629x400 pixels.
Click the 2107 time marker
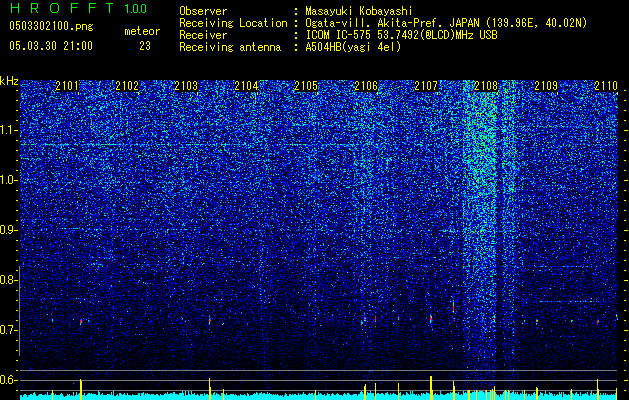click(426, 86)
